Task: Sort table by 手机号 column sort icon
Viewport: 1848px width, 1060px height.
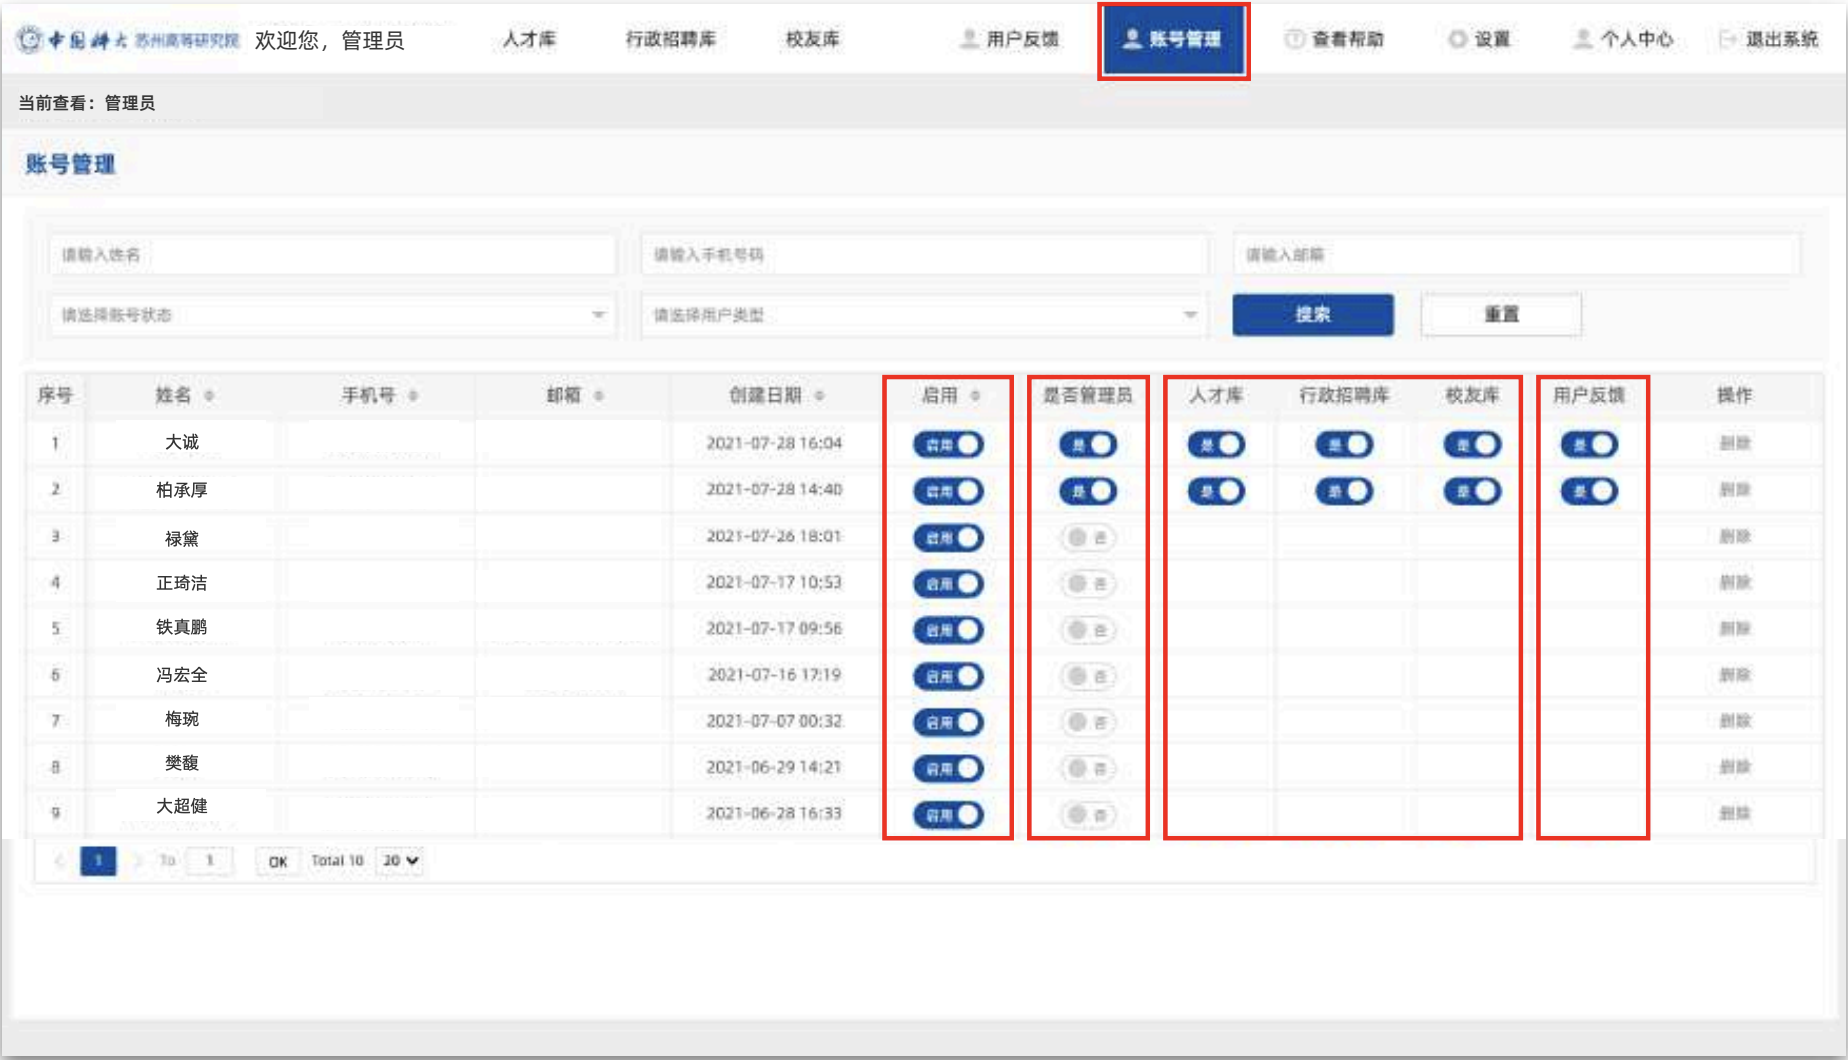Action: (413, 396)
